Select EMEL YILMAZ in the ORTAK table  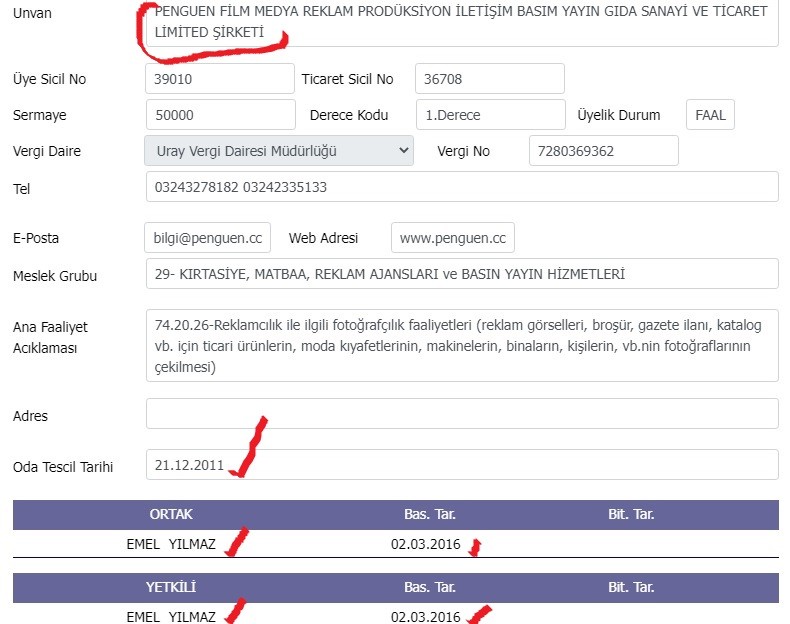[x=171, y=544]
